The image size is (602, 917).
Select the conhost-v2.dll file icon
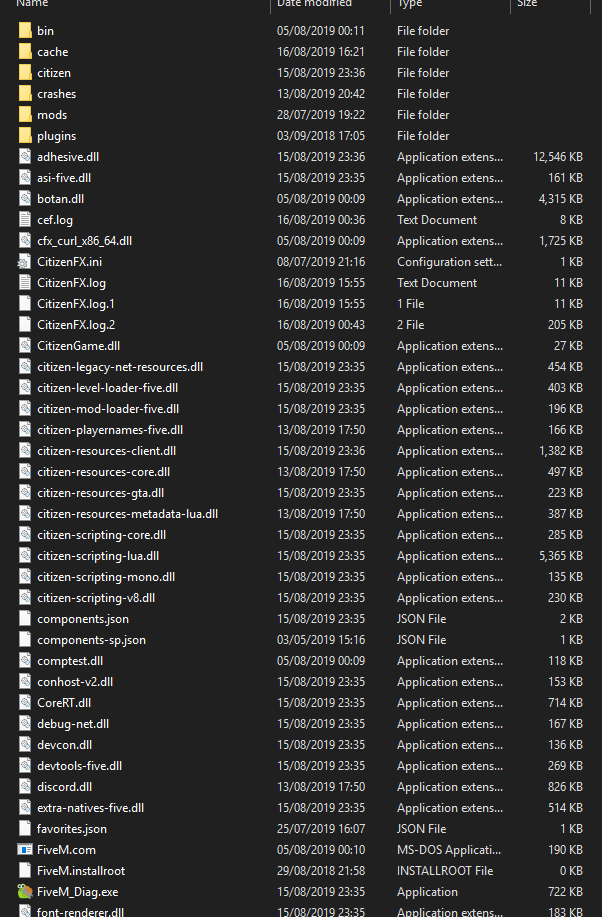click(25, 682)
